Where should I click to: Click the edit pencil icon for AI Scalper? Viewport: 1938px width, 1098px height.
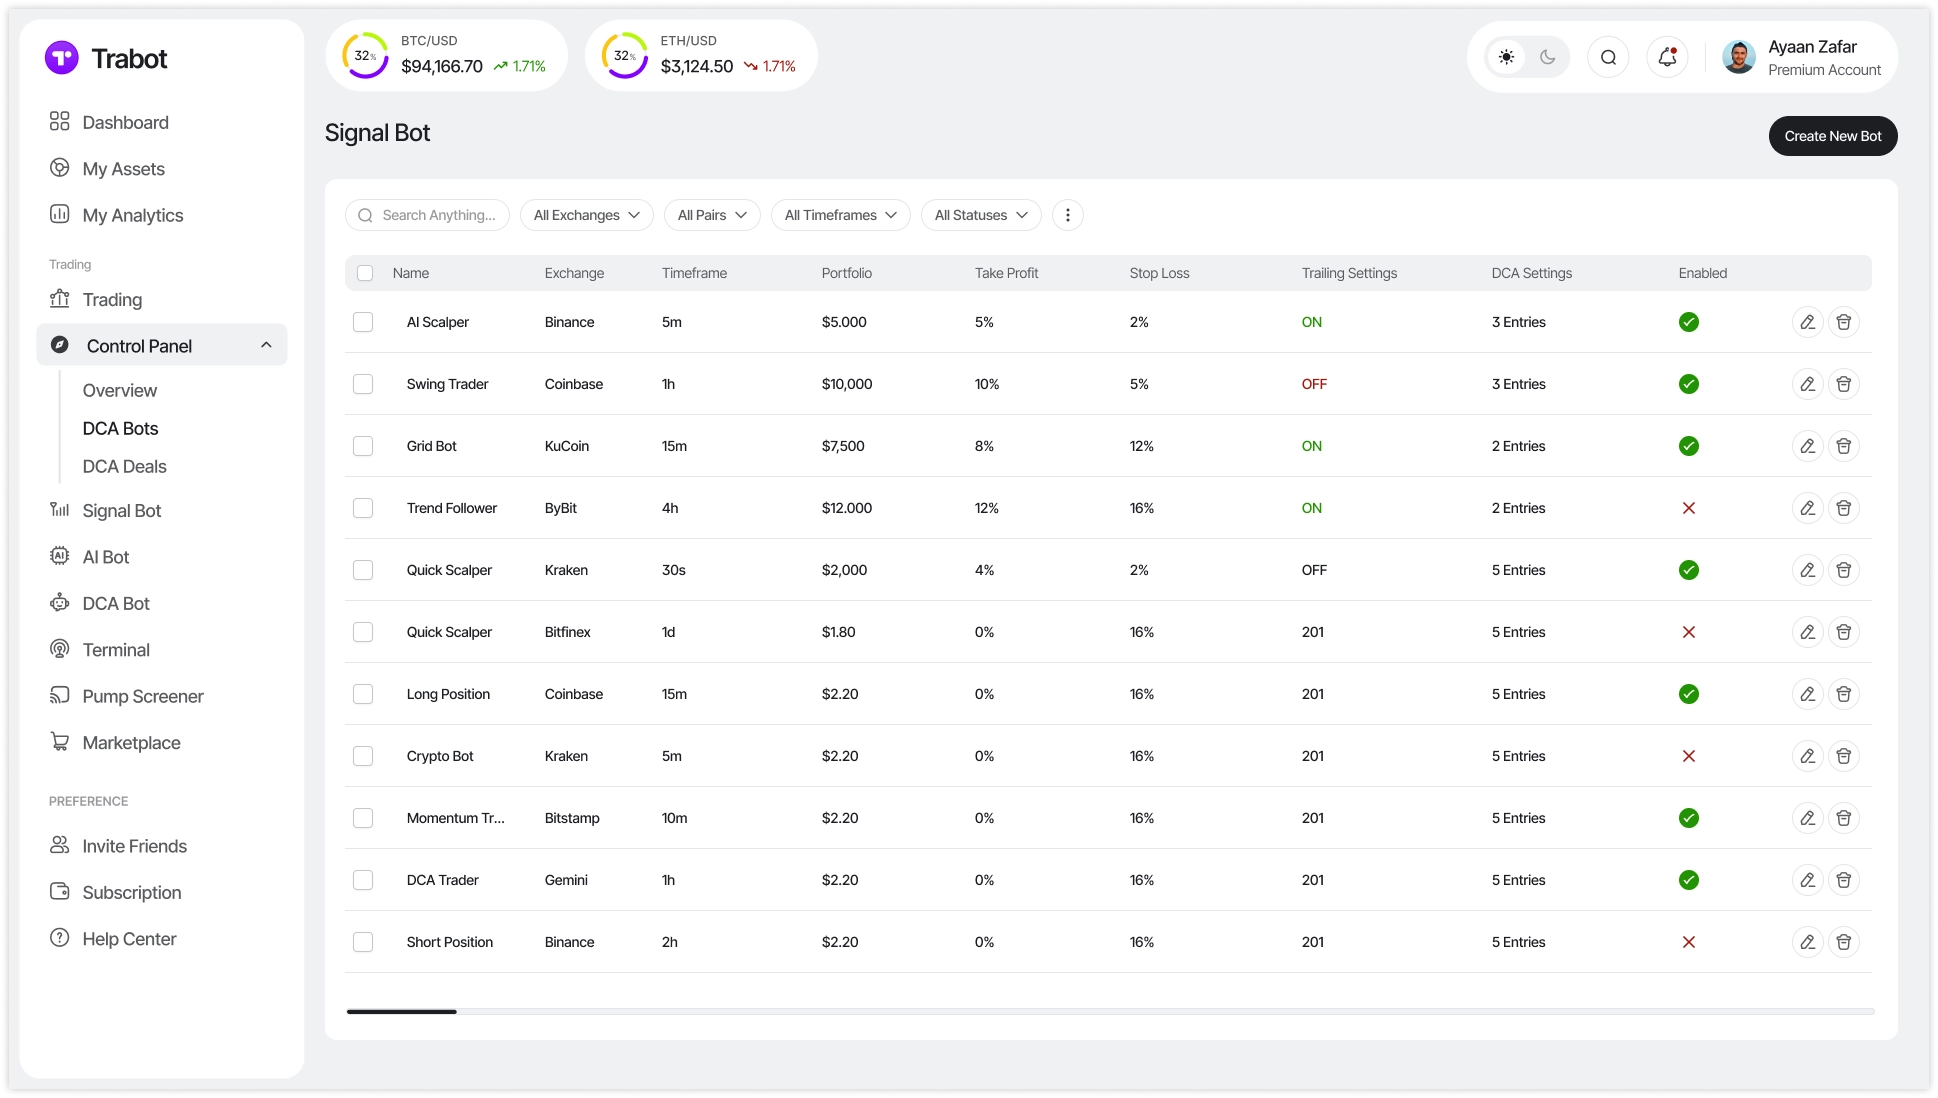tap(1807, 322)
